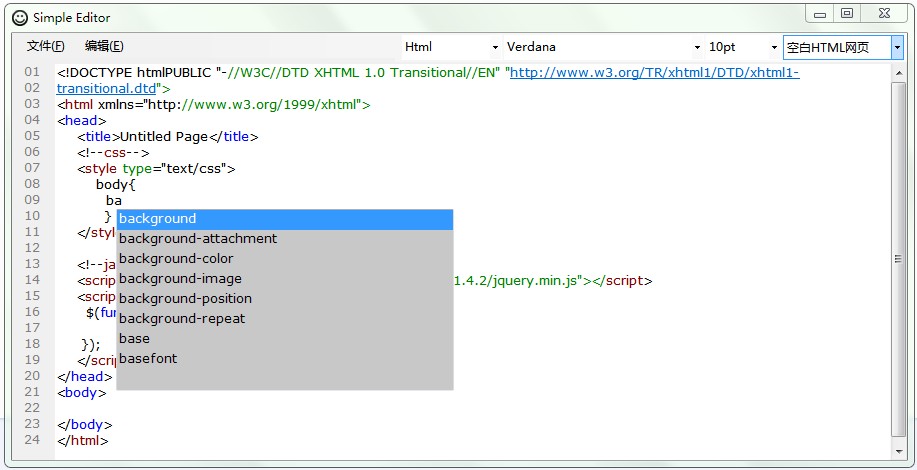This screenshot has height=470, width=917.
Task: Click the scrollbar up arrow
Action: (898, 73)
